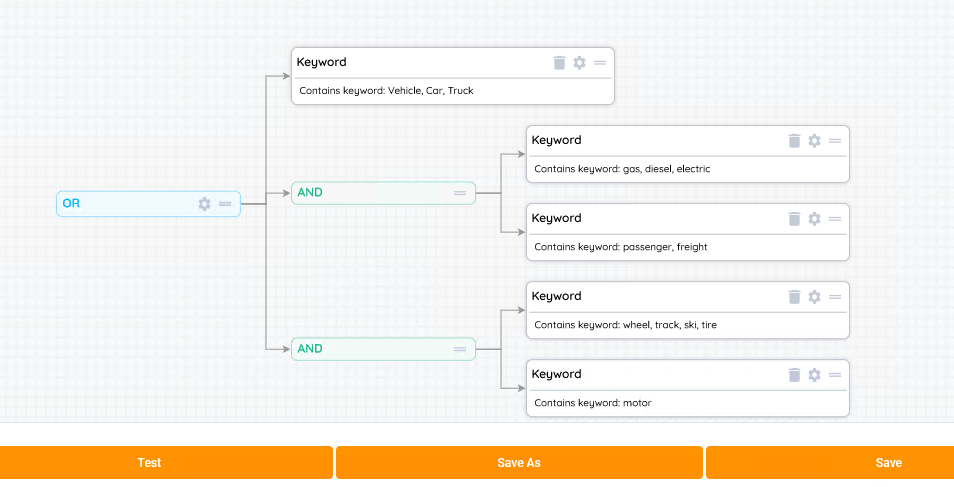
Task: Open the OR node settings gear
Action: pos(204,204)
